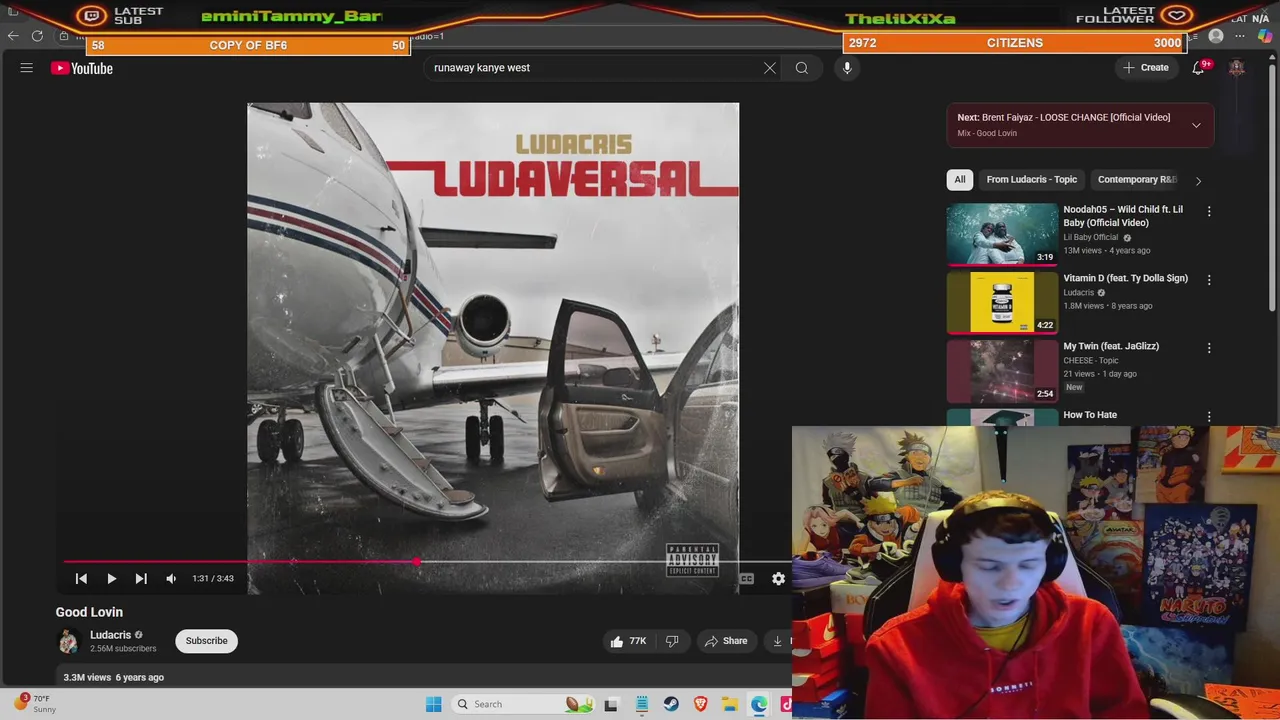Image resolution: width=1280 pixels, height=720 pixels.
Task: Expand the 'Next: Brent Faiyaz' mix panel
Action: (1196, 125)
